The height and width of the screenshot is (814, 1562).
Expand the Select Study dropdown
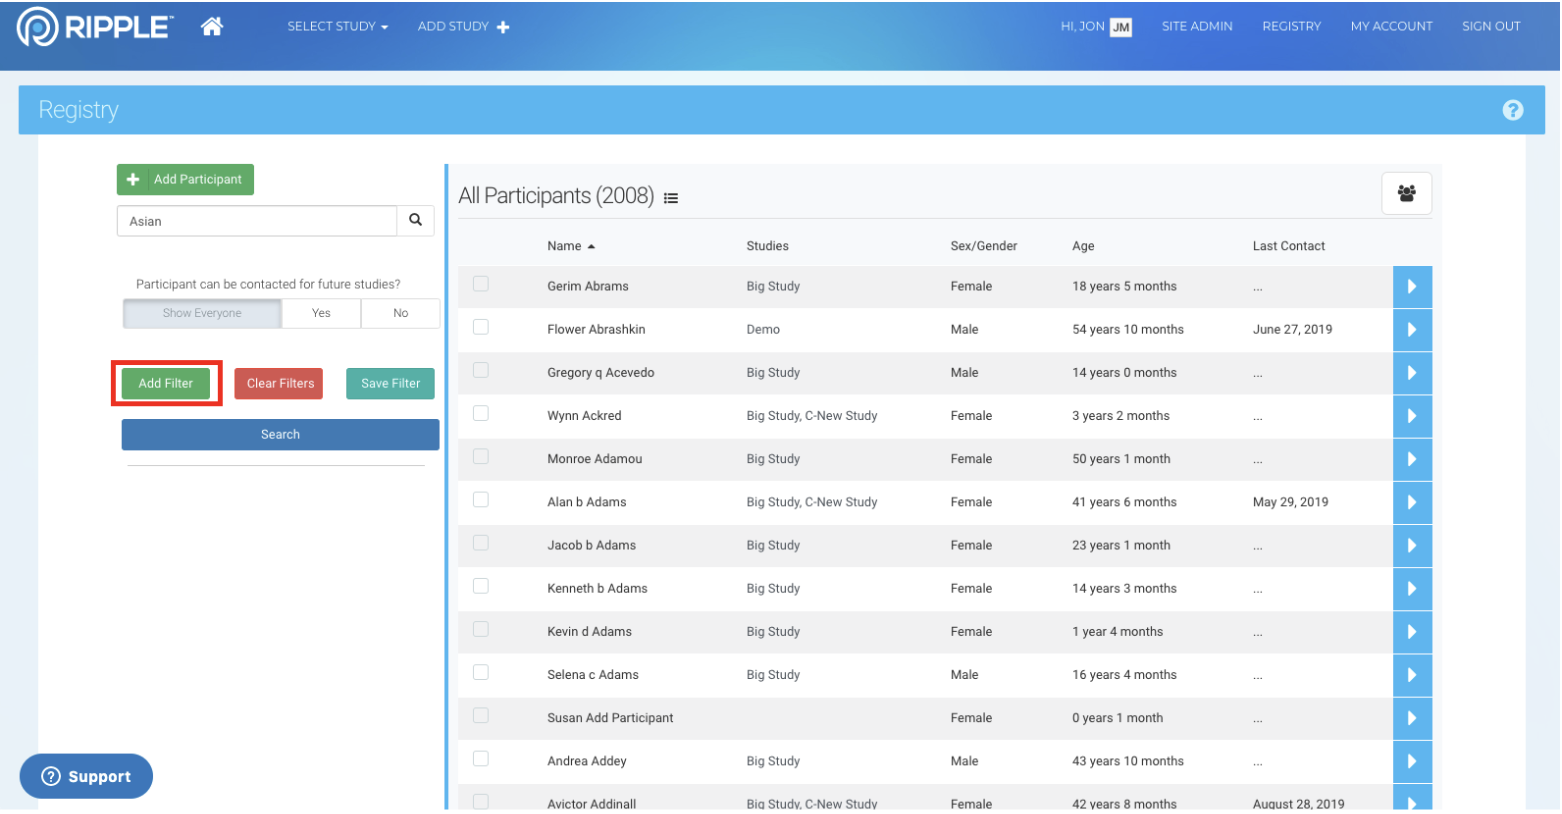(337, 27)
